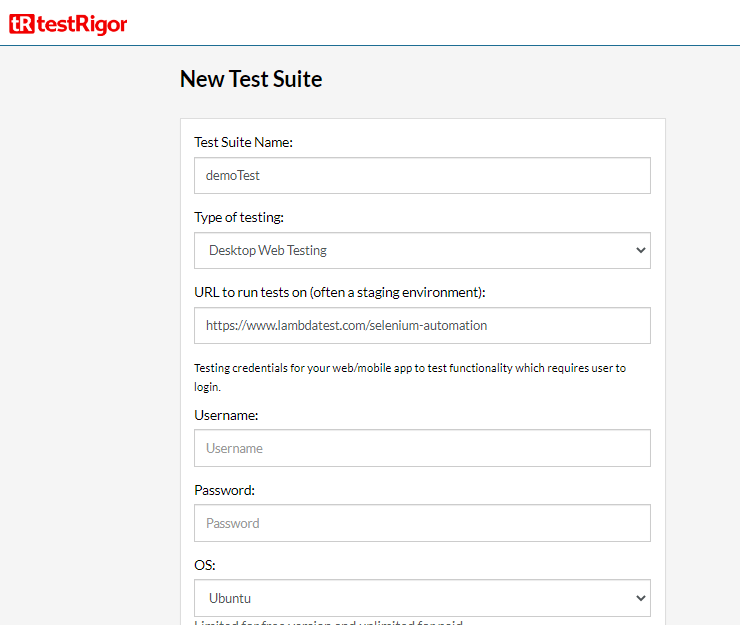Click the red tR logo mark
The image size is (740, 625).
pyautogui.click(x=21, y=23)
